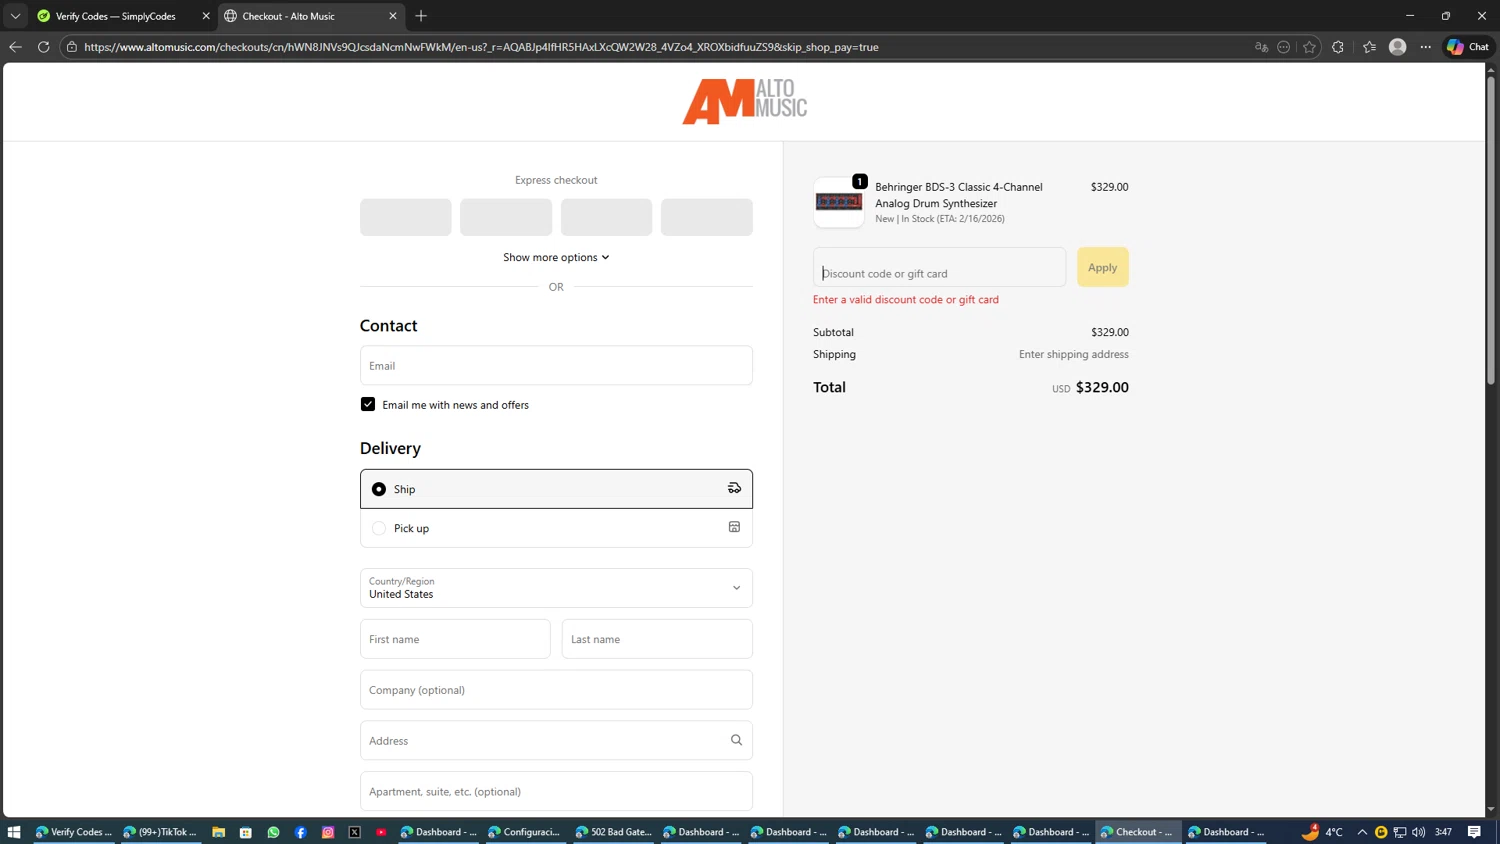Focus the Email input field
This screenshot has height=844, width=1500.
556,365
